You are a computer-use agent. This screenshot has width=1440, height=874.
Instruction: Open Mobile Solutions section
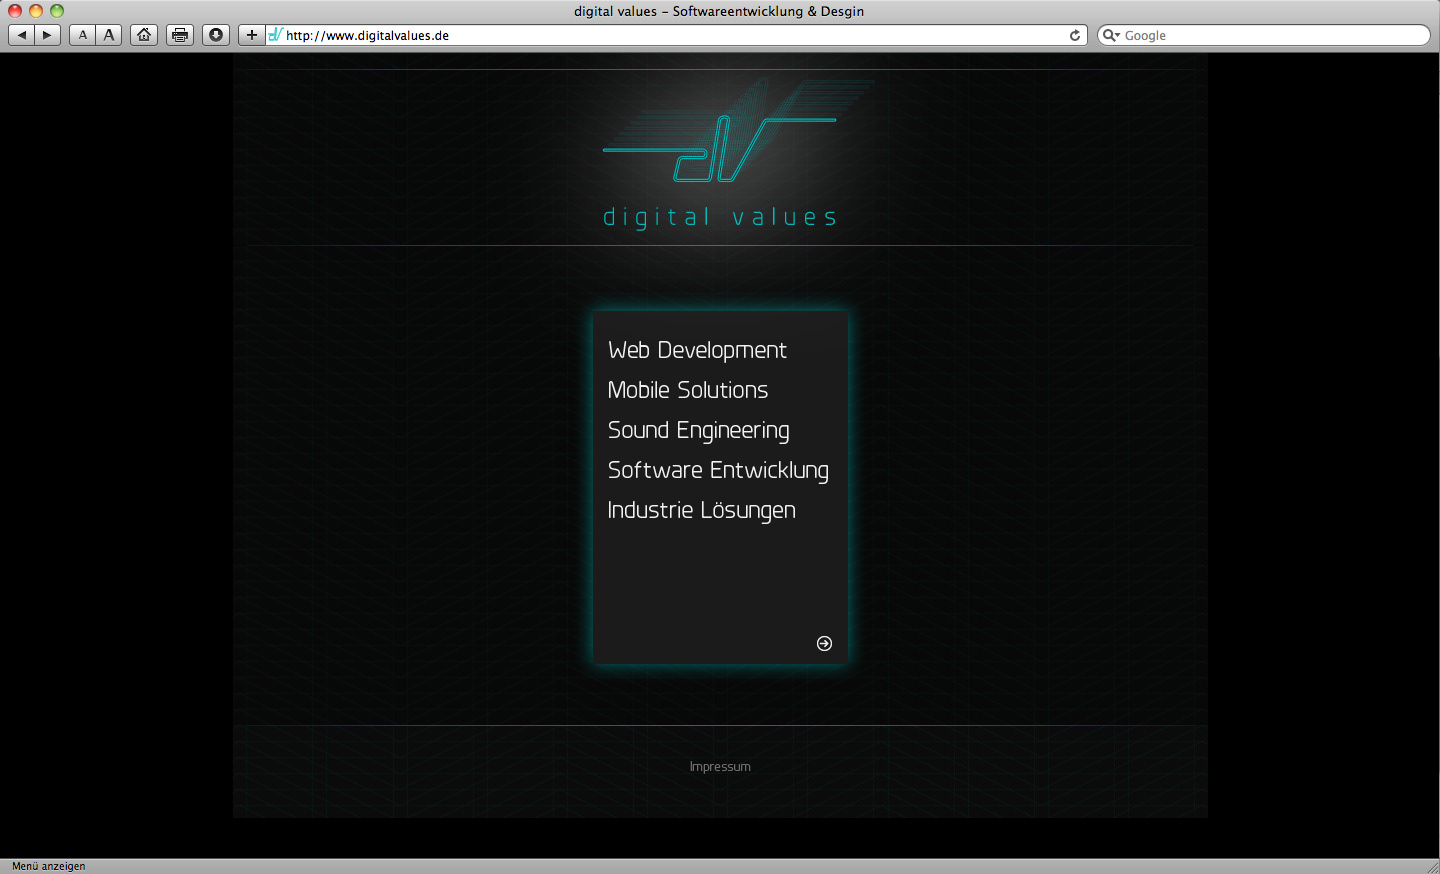[688, 390]
